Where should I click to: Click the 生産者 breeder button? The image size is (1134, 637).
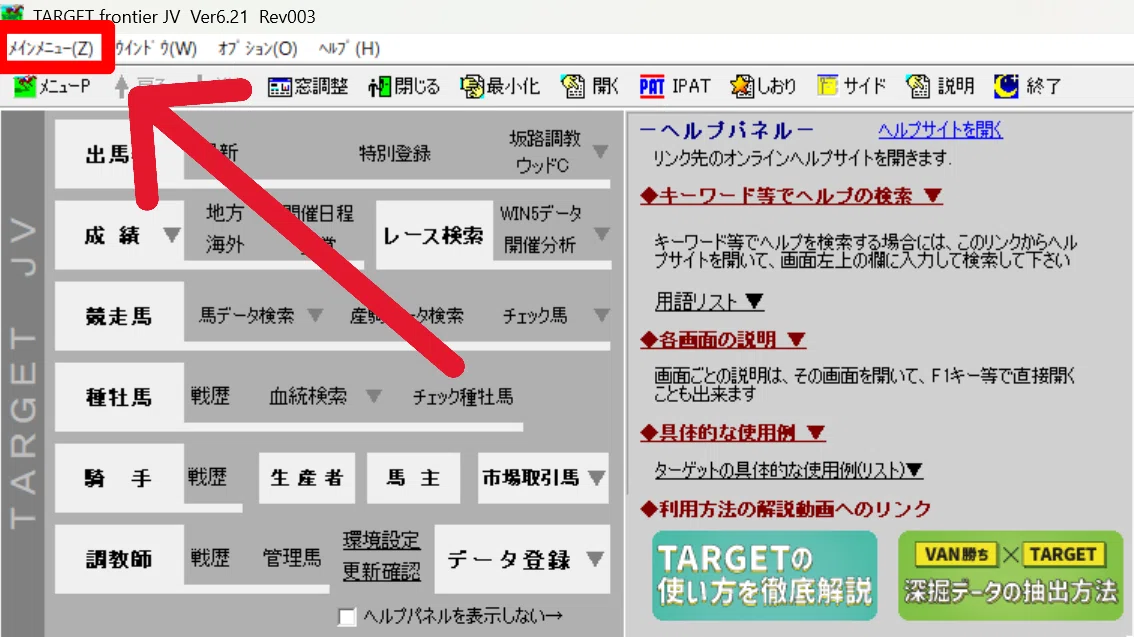click(307, 478)
